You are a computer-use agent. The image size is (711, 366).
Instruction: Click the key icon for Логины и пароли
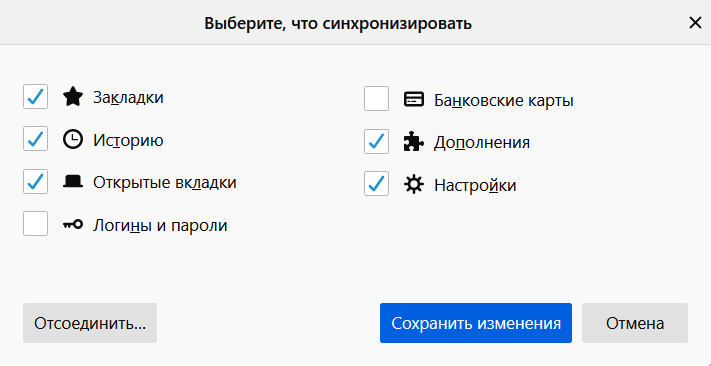click(x=73, y=224)
